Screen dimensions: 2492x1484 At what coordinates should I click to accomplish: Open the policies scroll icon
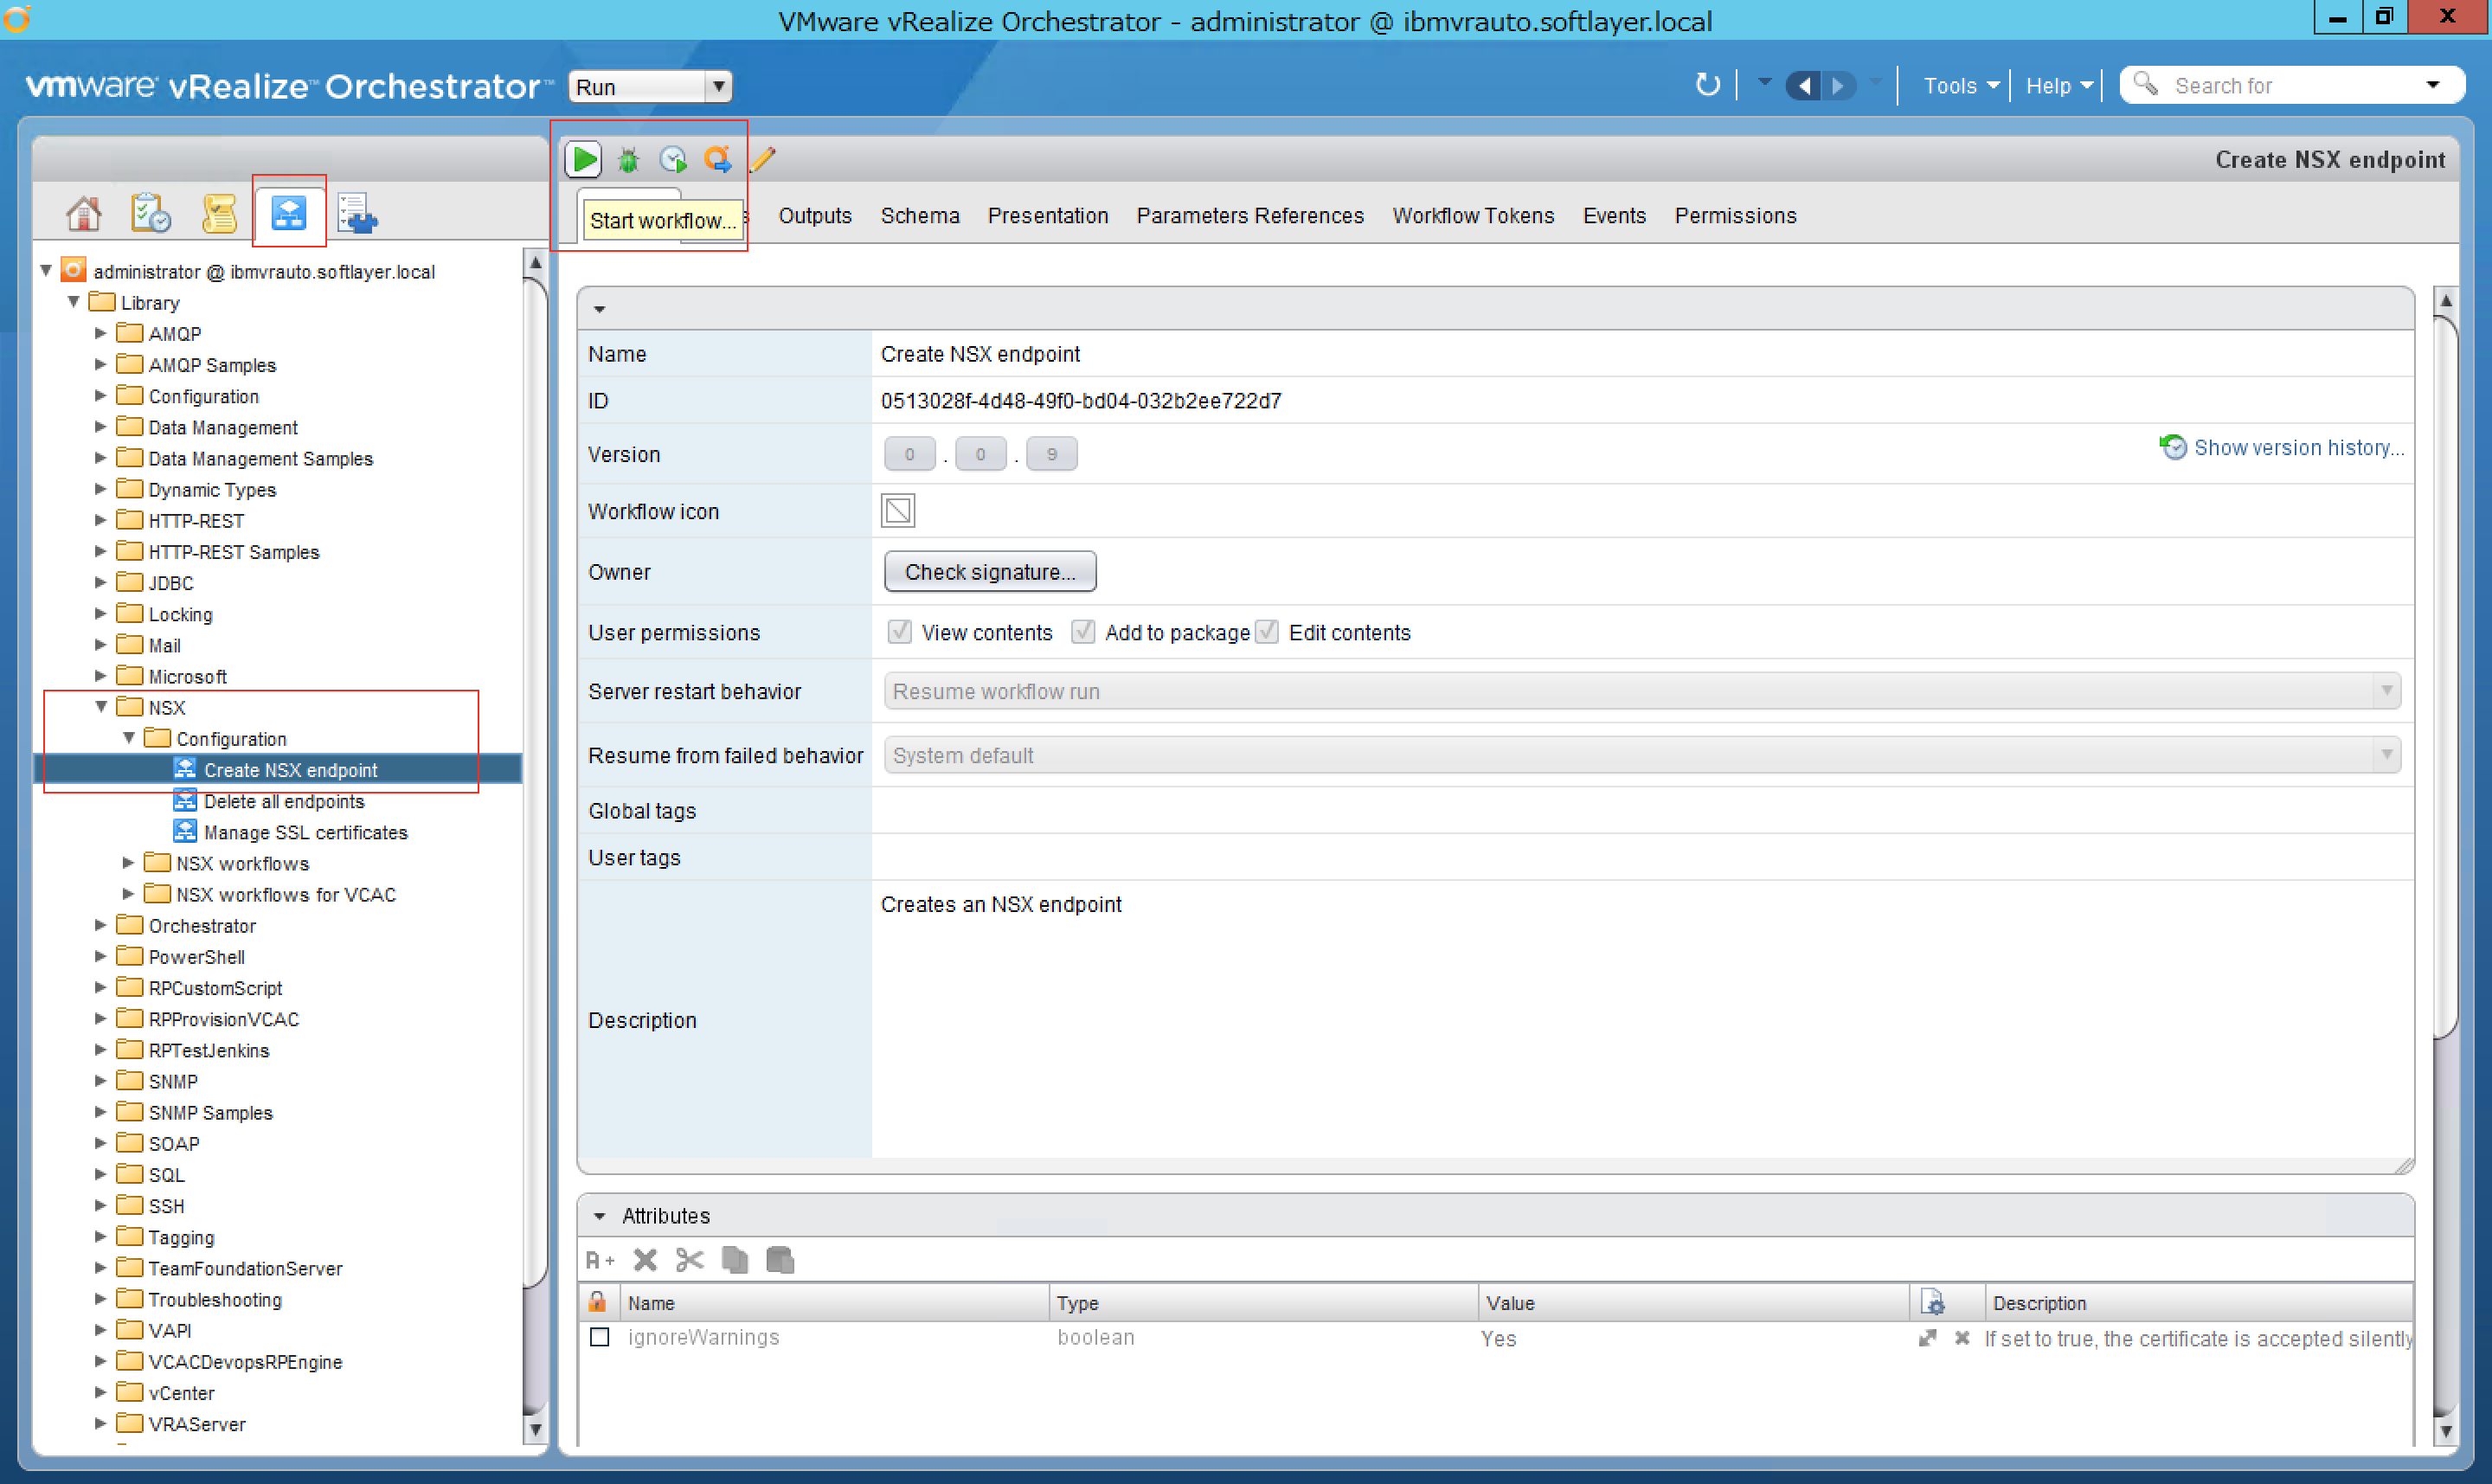coord(219,213)
